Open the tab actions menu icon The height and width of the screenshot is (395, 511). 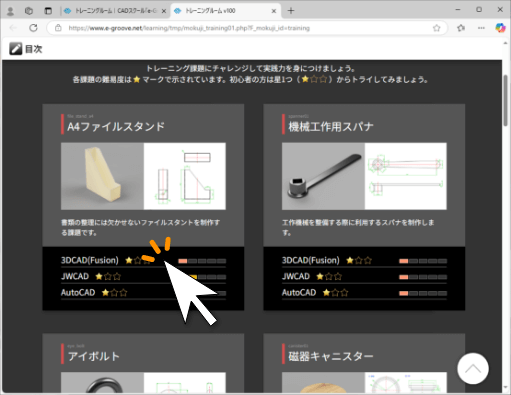(48, 11)
